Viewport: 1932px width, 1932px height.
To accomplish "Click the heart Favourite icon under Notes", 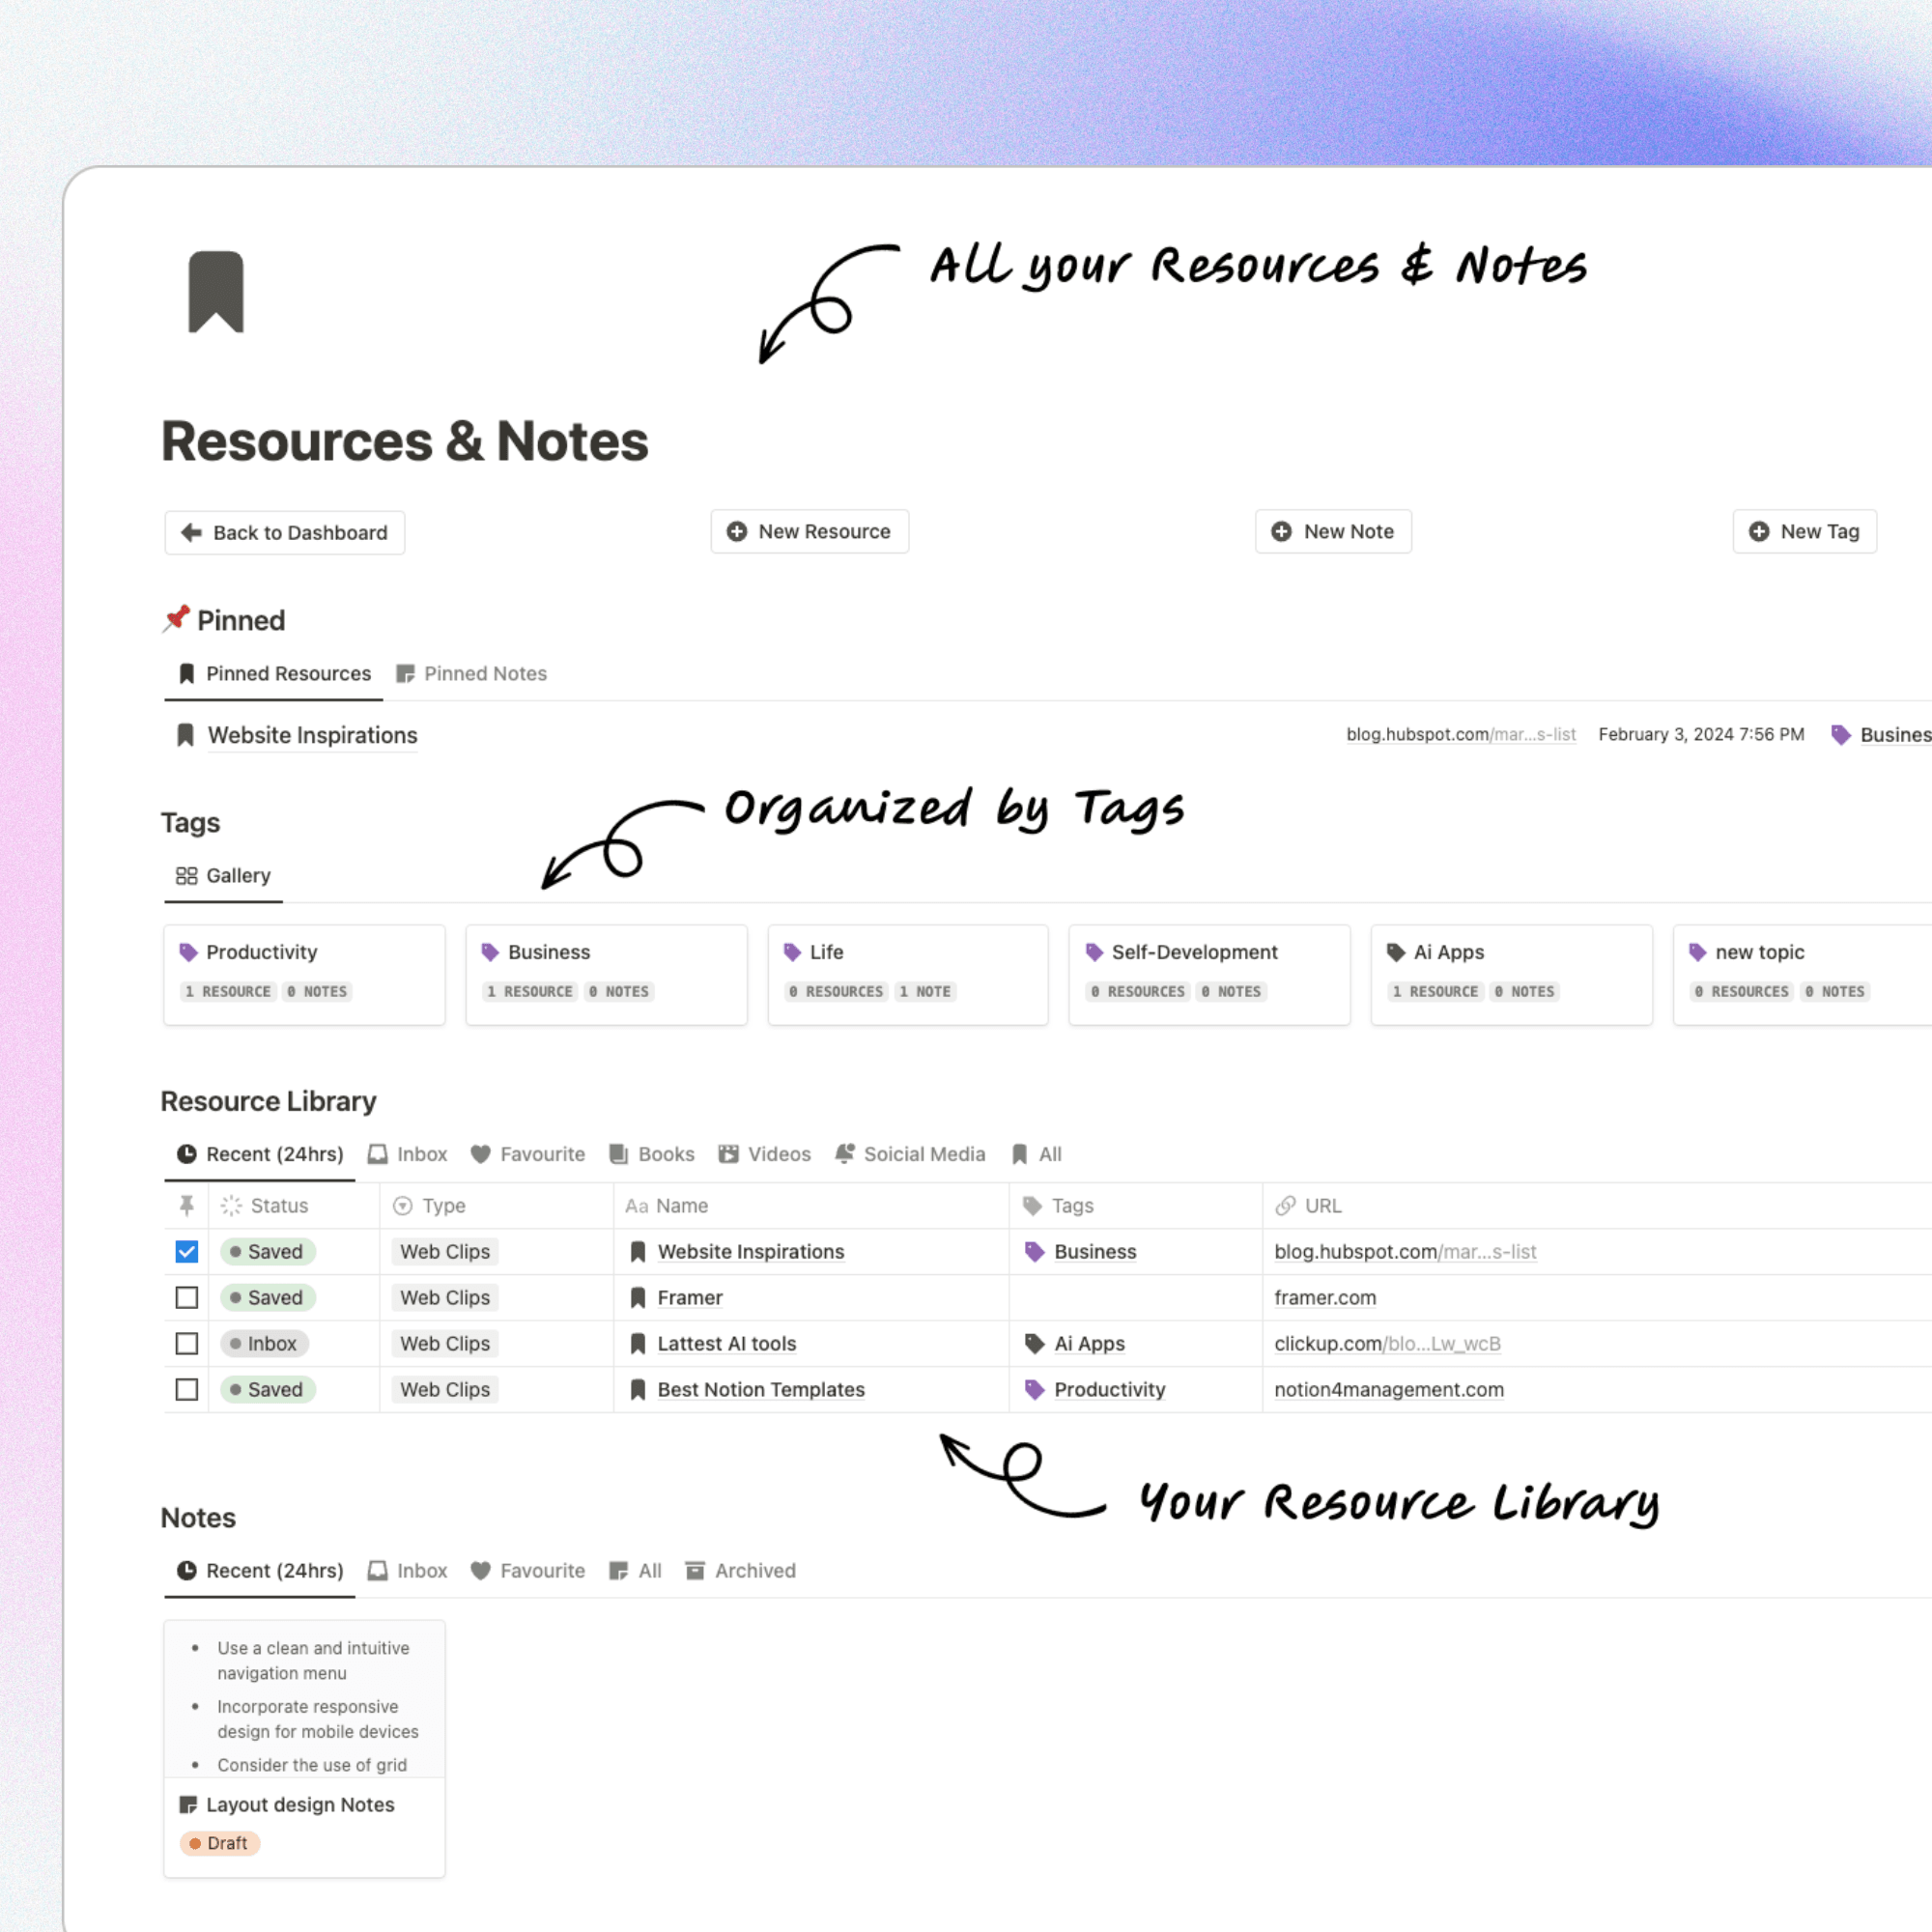I will [x=481, y=1570].
